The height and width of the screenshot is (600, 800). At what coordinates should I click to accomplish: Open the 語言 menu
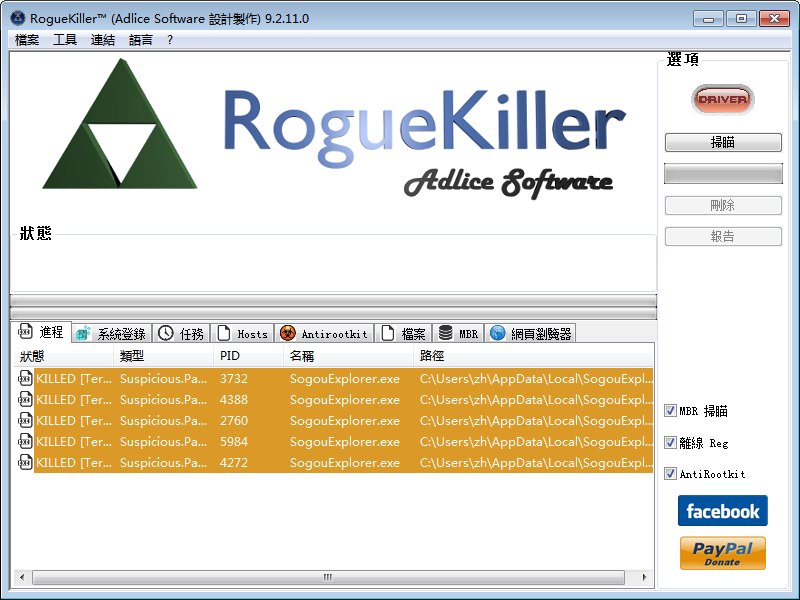tap(140, 40)
